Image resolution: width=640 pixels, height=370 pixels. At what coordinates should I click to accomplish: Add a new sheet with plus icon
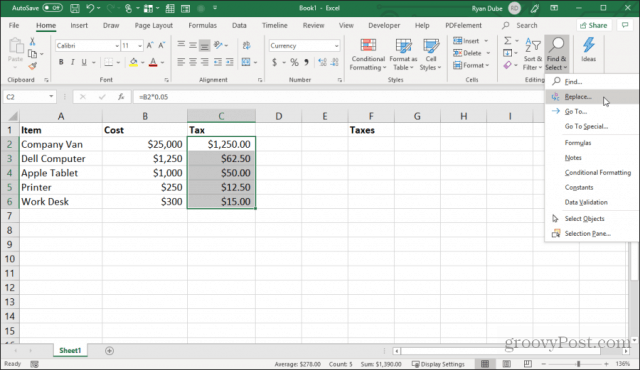(109, 350)
